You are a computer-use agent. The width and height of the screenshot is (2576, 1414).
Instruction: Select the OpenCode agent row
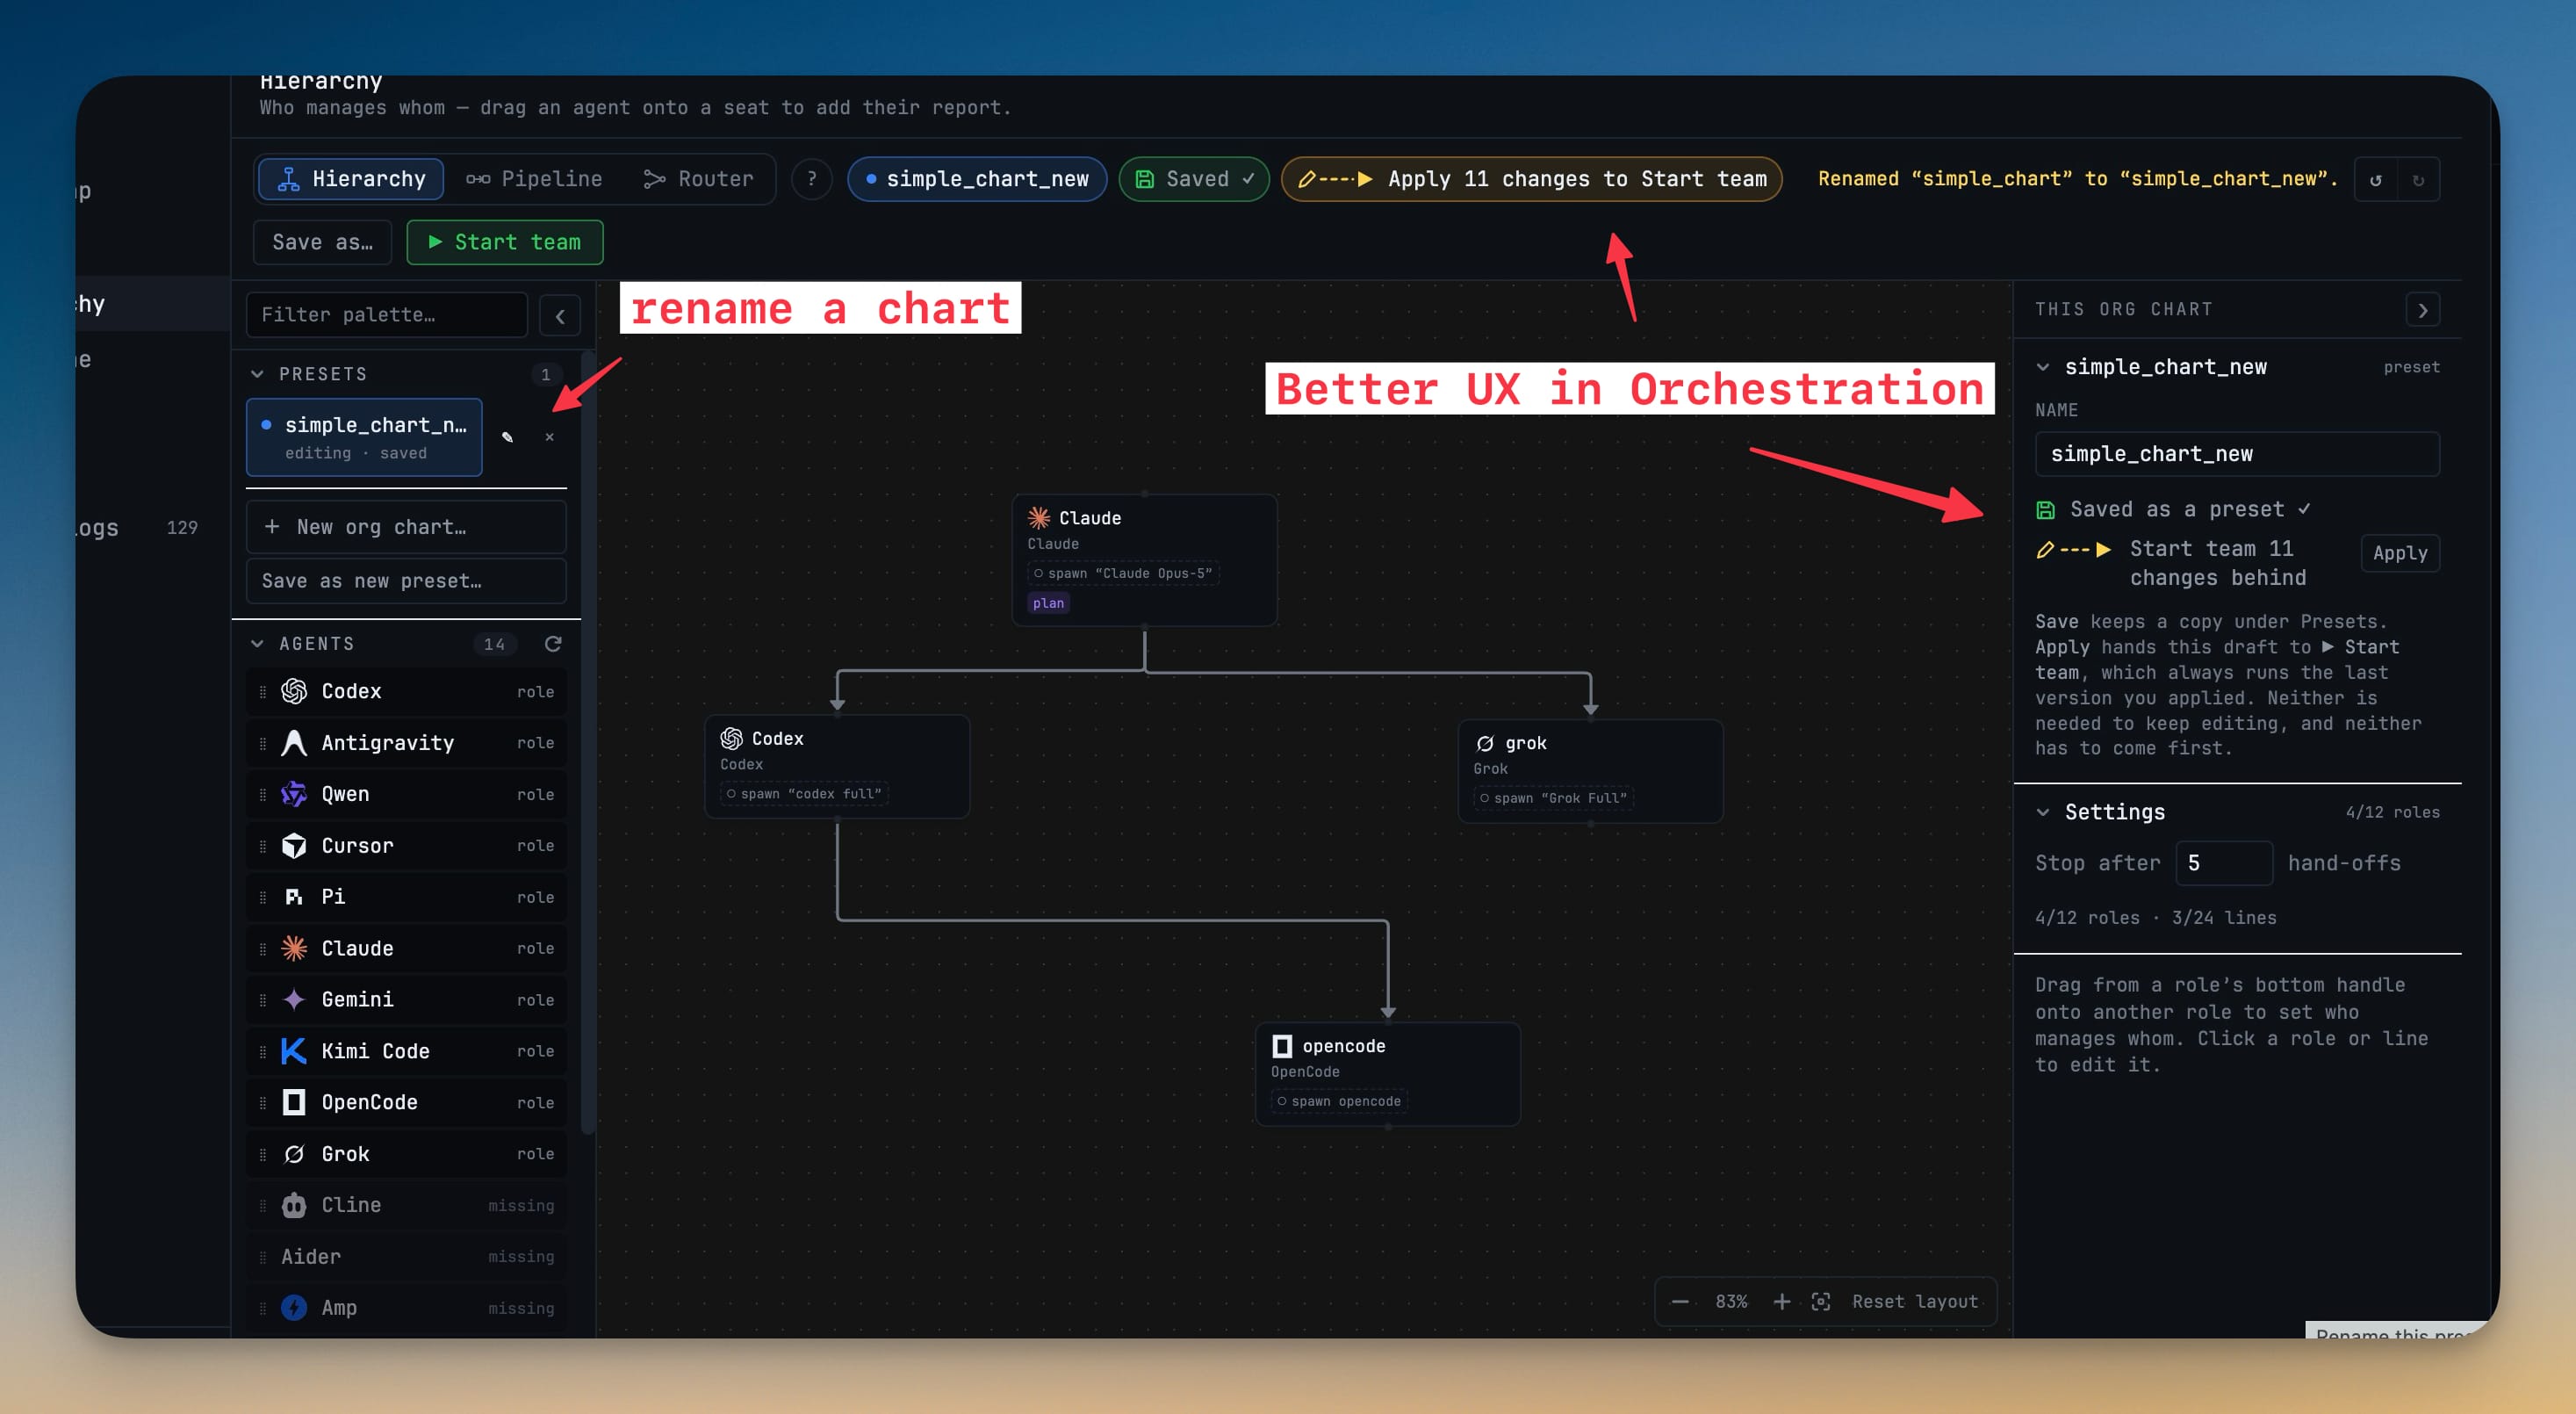click(x=406, y=1102)
